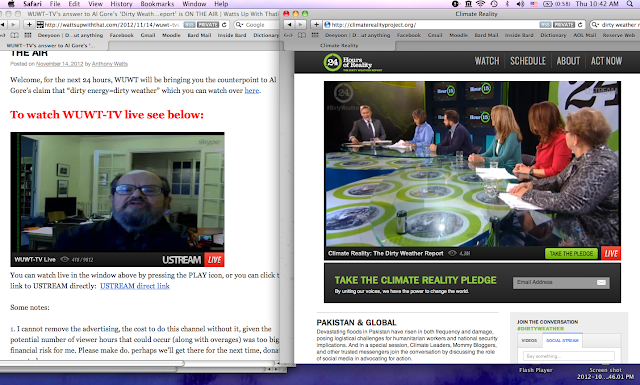Click the add bookmark plus button in right window
Image resolution: width=640 pixels, height=385 pixels.
(x=317, y=25)
